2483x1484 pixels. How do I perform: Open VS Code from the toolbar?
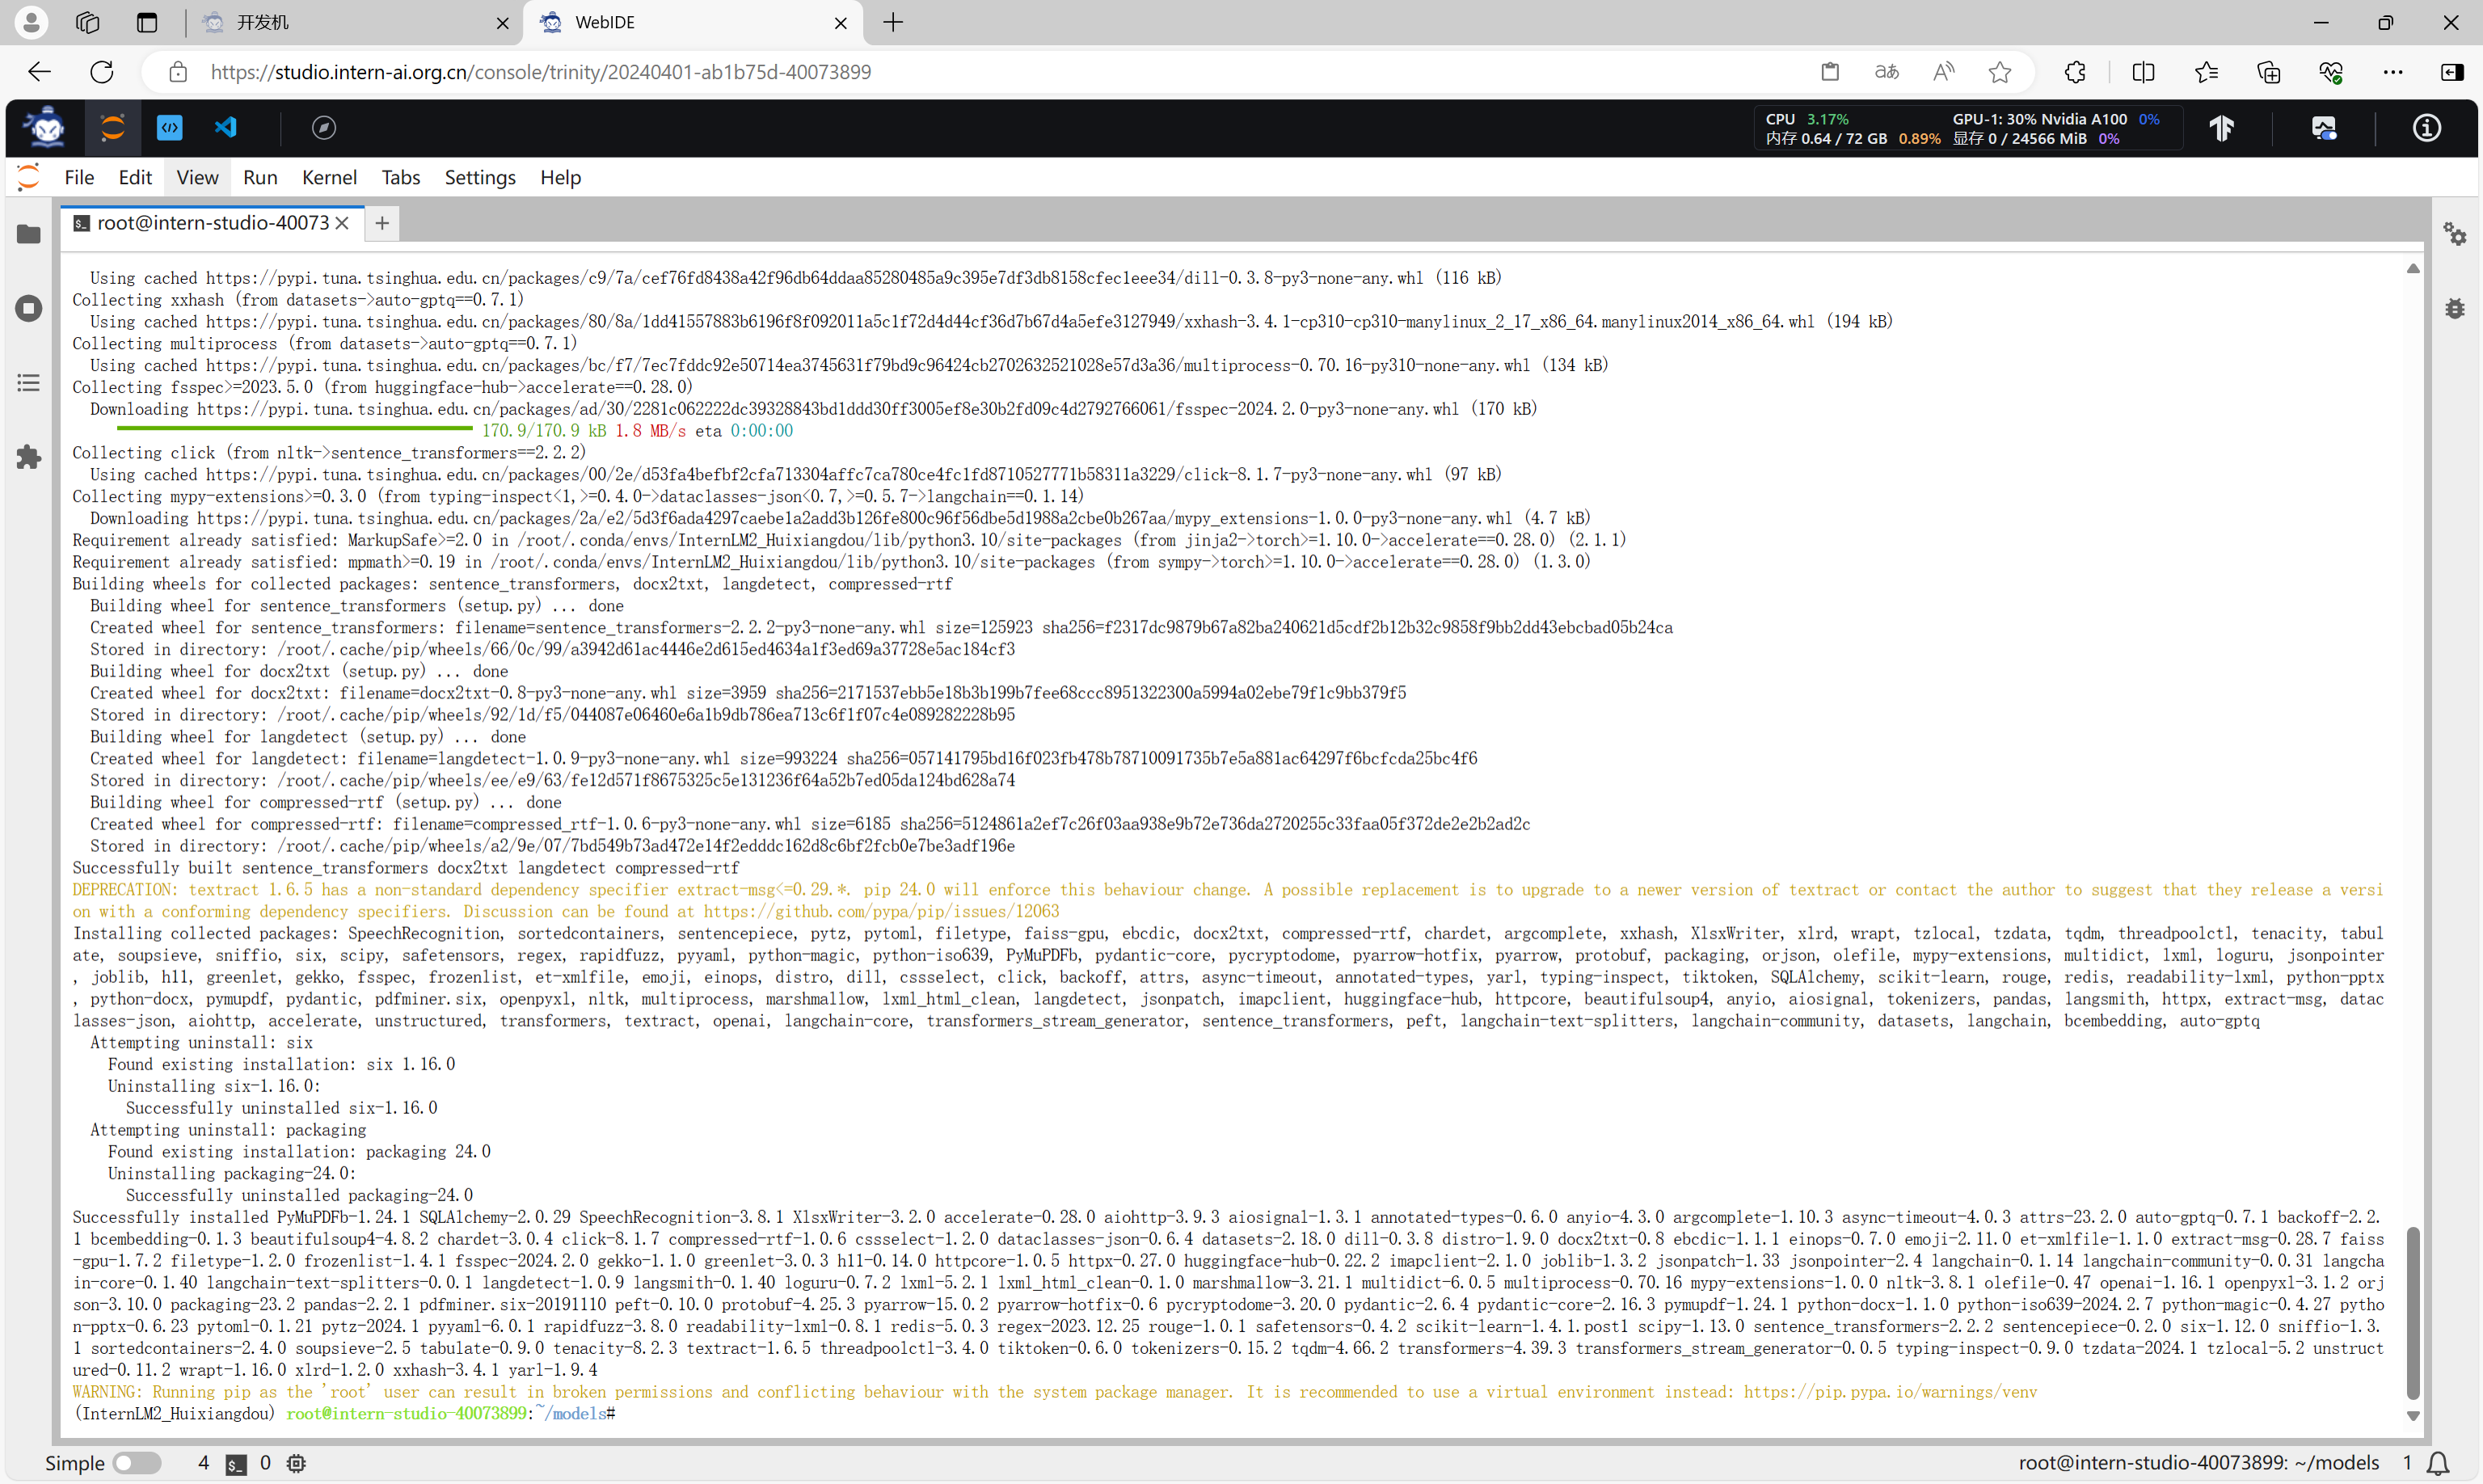226,128
